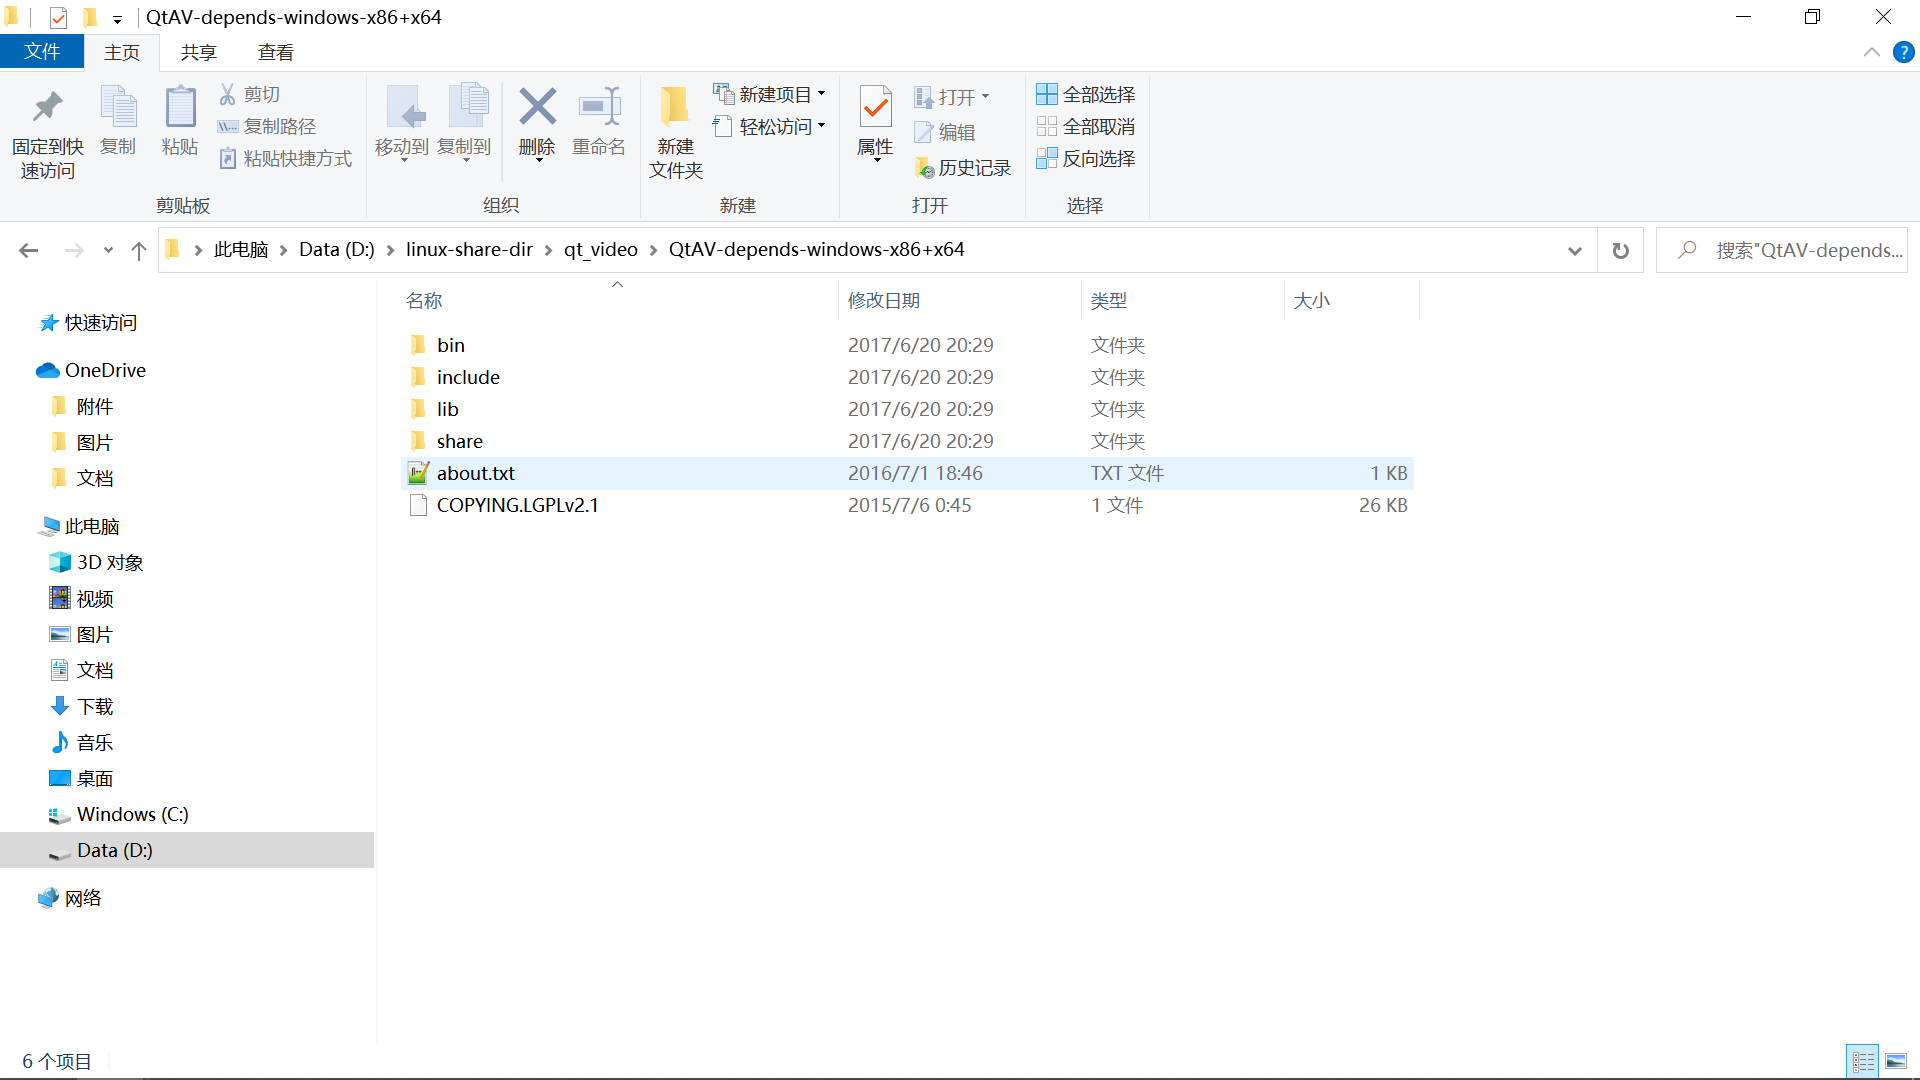Click the Help question-mark icon
The height and width of the screenshot is (1080, 1920).
pyautogui.click(x=1903, y=53)
